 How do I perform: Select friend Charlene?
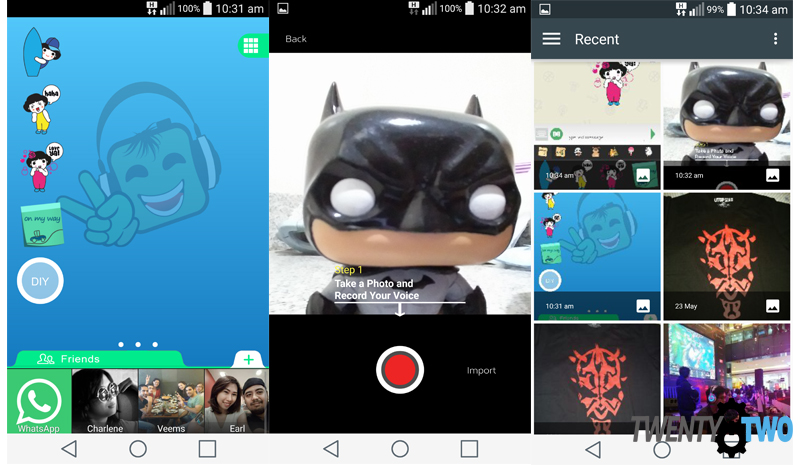tap(105, 401)
